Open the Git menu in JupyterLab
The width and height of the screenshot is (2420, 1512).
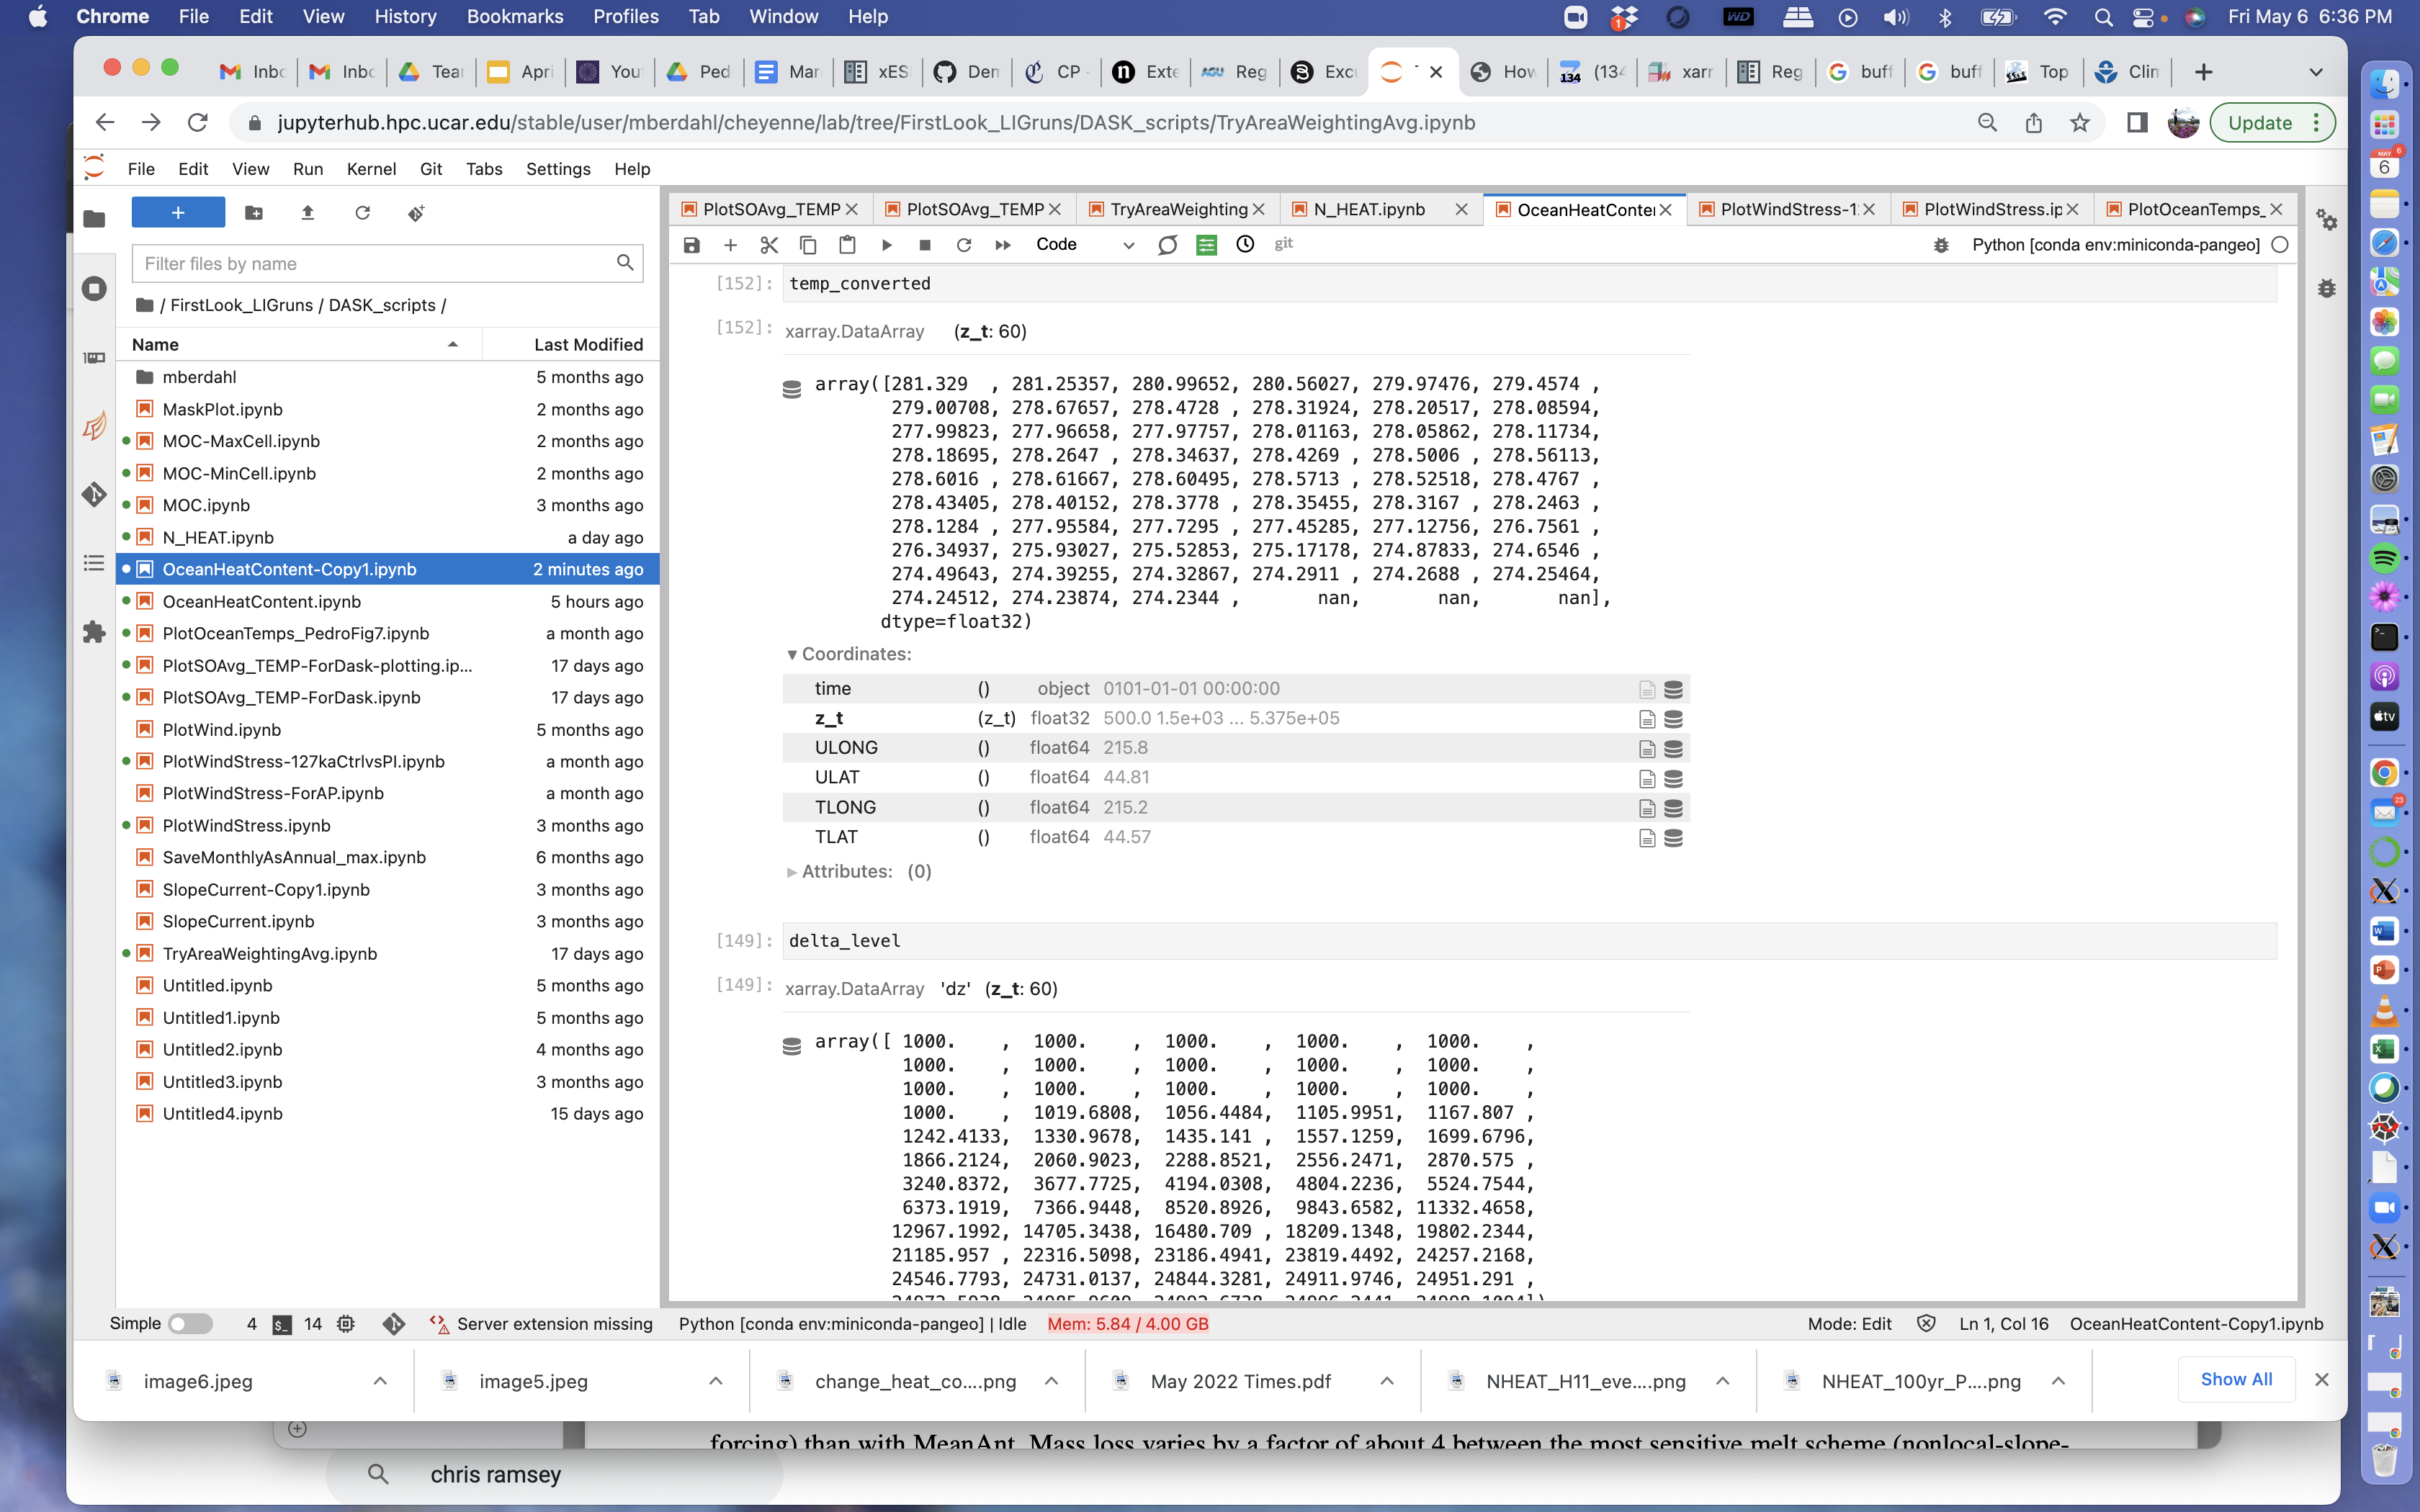[x=431, y=169]
